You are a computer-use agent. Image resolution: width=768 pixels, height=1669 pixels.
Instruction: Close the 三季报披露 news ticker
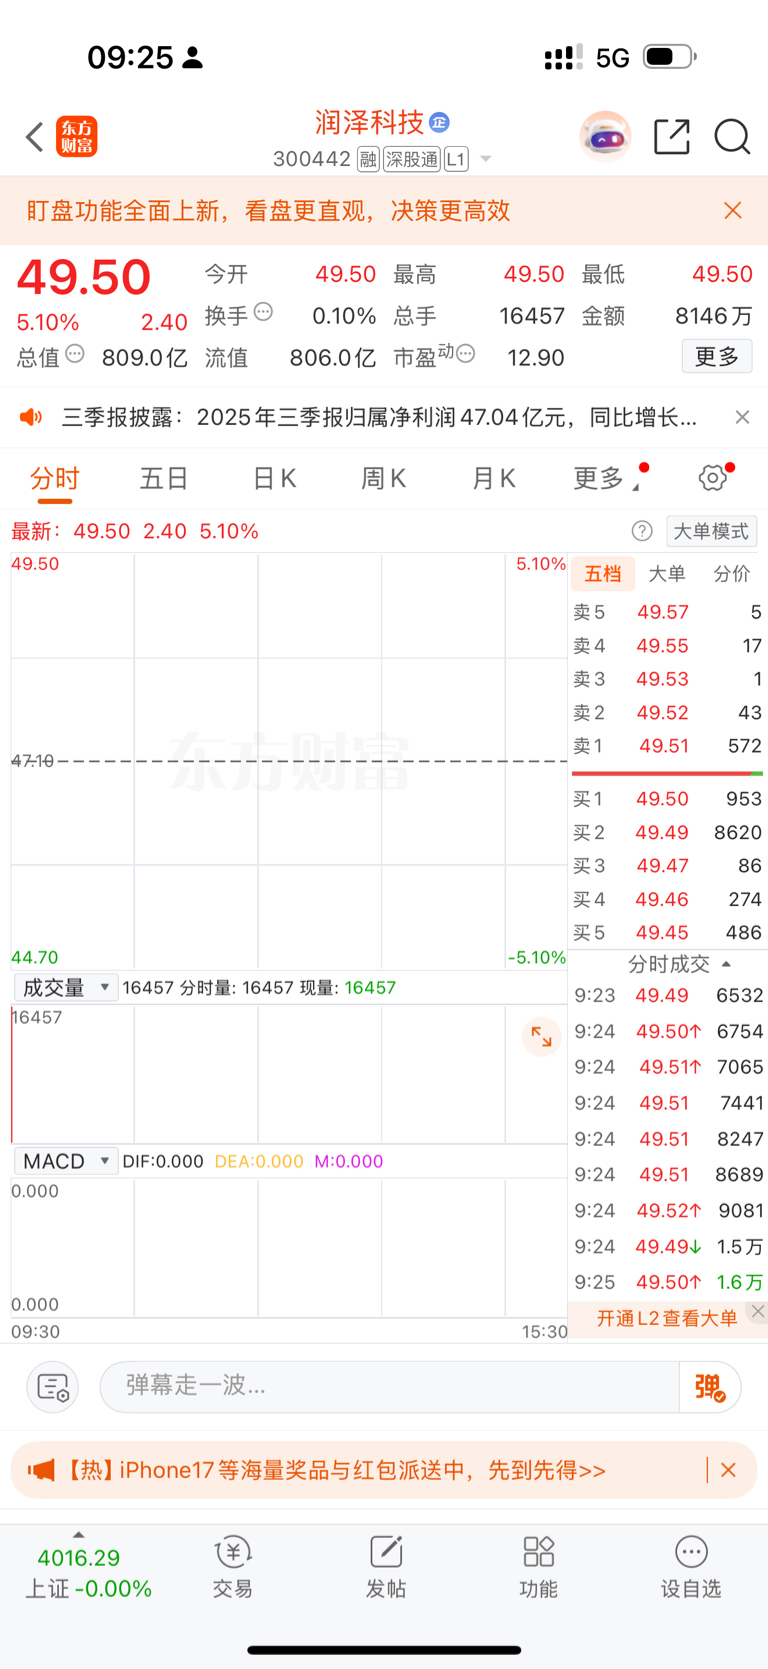point(742,417)
